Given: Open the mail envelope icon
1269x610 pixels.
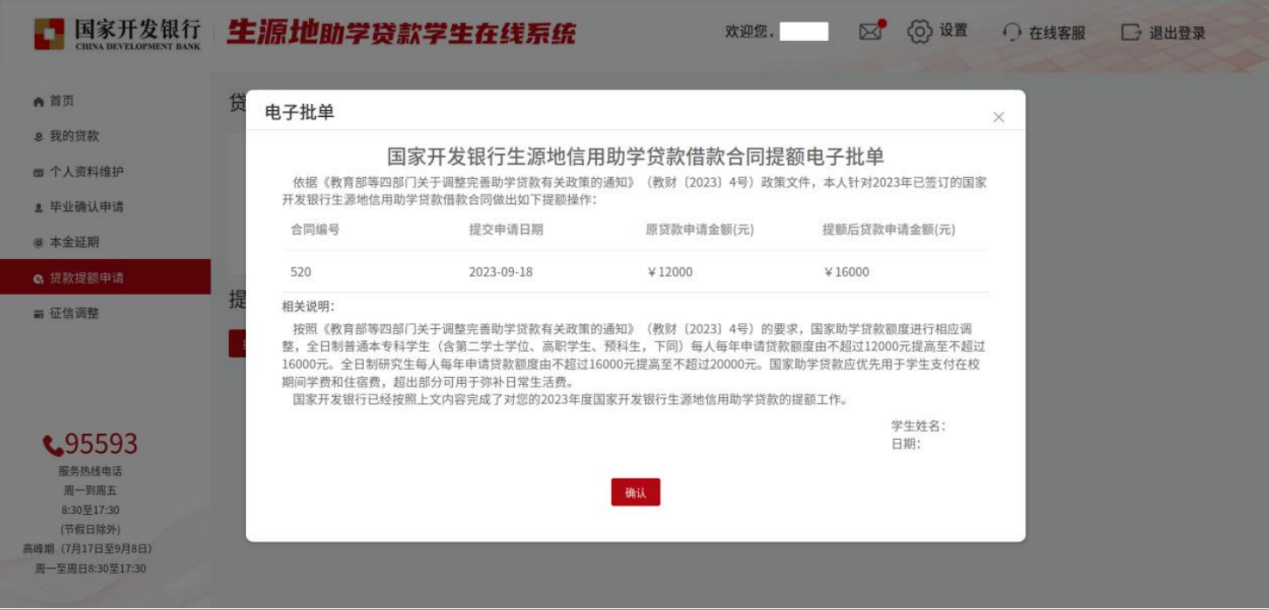Looking at the screenshot, I should pyautogui.click(x=871, y=31).
